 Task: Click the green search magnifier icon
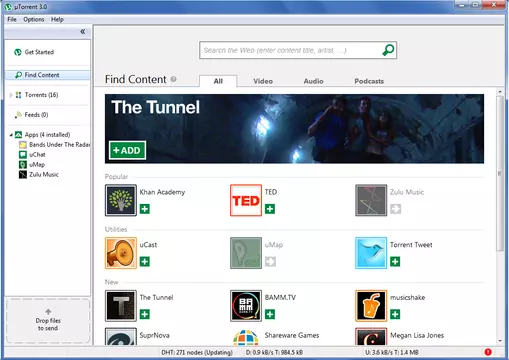tap(388, 50)
